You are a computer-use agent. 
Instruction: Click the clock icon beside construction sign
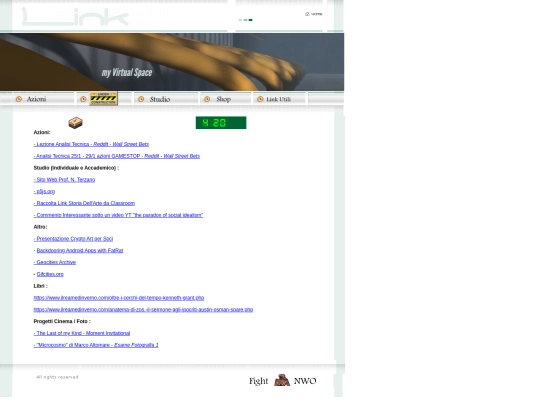[x=83, y=99]
